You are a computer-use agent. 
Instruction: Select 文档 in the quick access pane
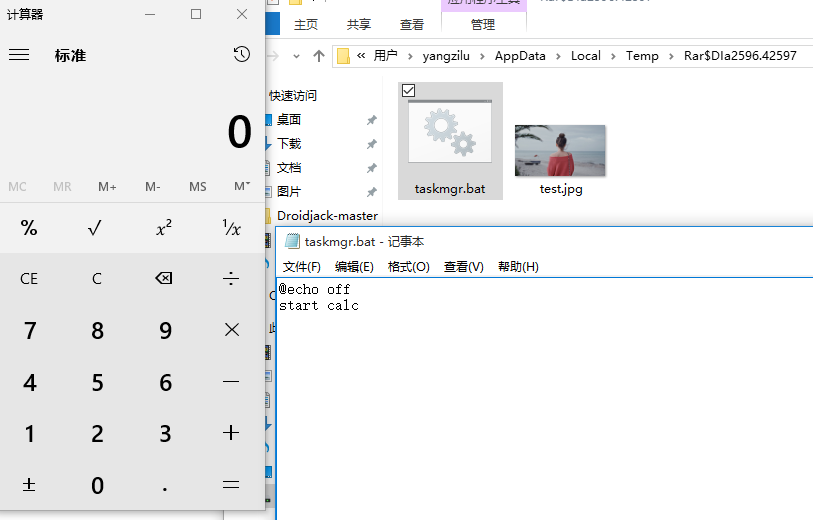pos(289,168)
